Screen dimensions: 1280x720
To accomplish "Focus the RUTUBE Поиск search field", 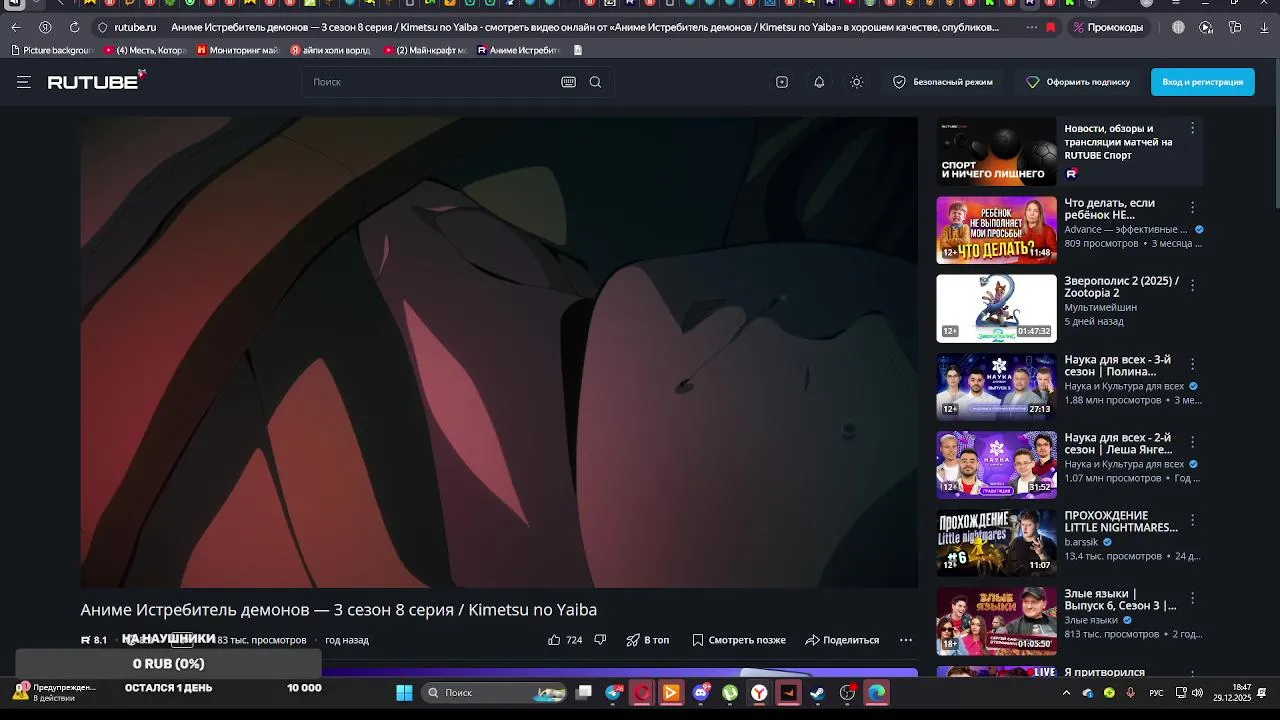I will pos(430,82).
